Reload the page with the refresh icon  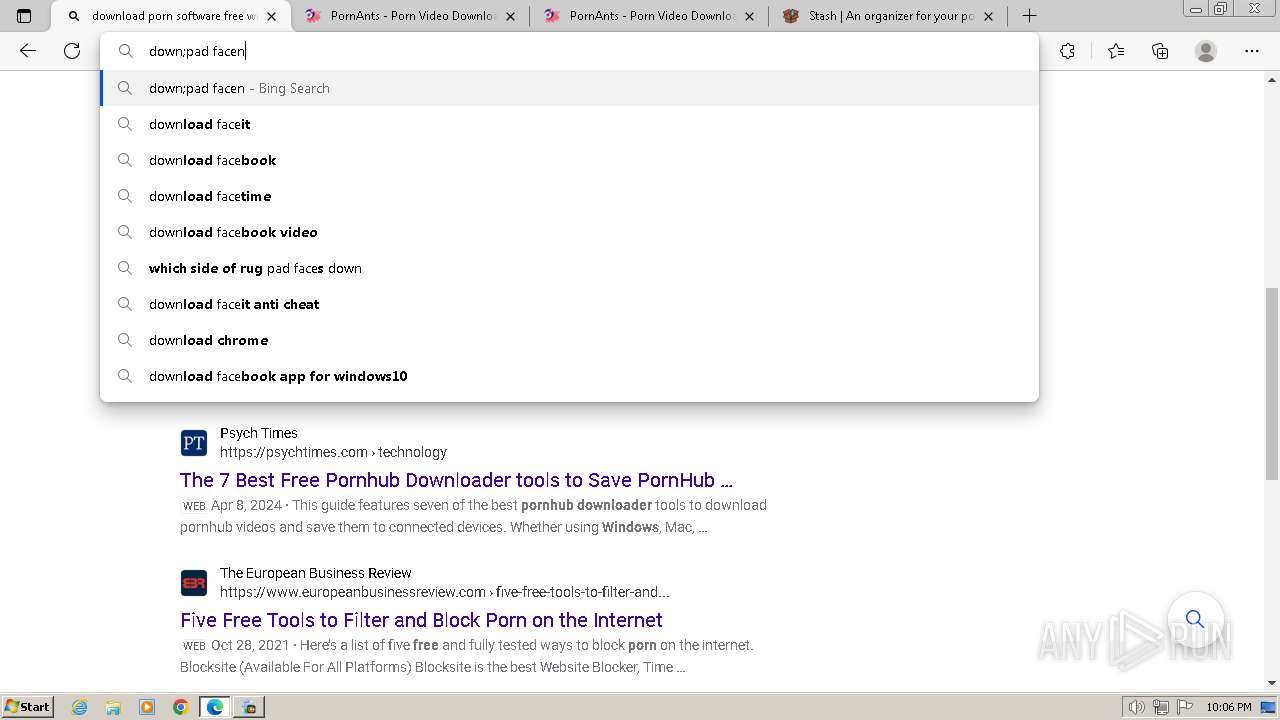[x=72, y=51]
